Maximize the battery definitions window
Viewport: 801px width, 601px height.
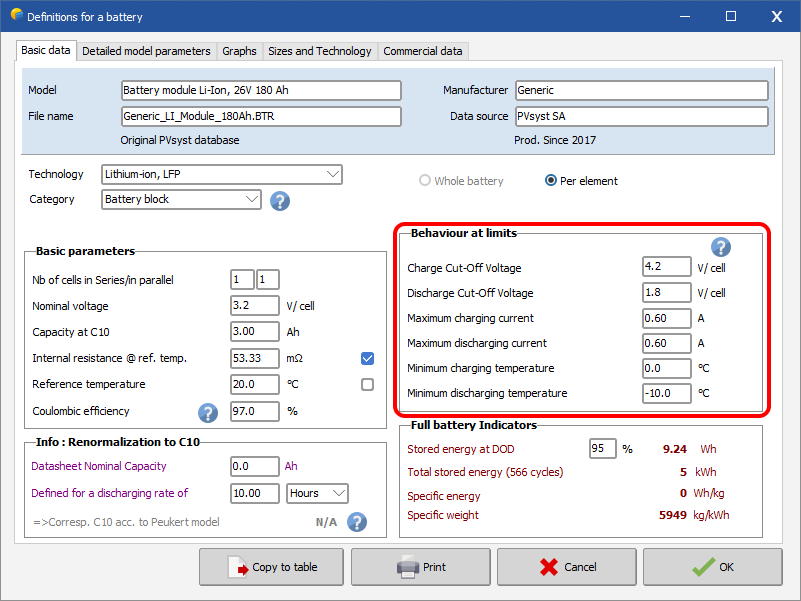click(731, 16)
